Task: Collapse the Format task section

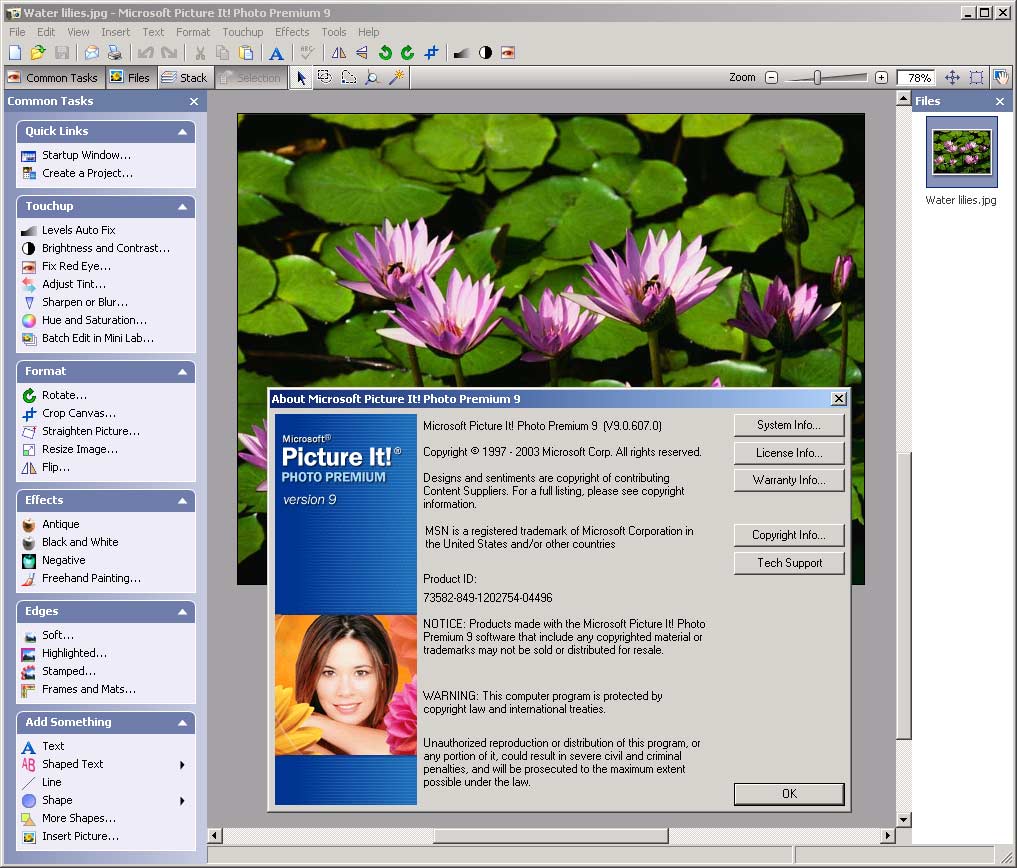Action: click(182, 372)
